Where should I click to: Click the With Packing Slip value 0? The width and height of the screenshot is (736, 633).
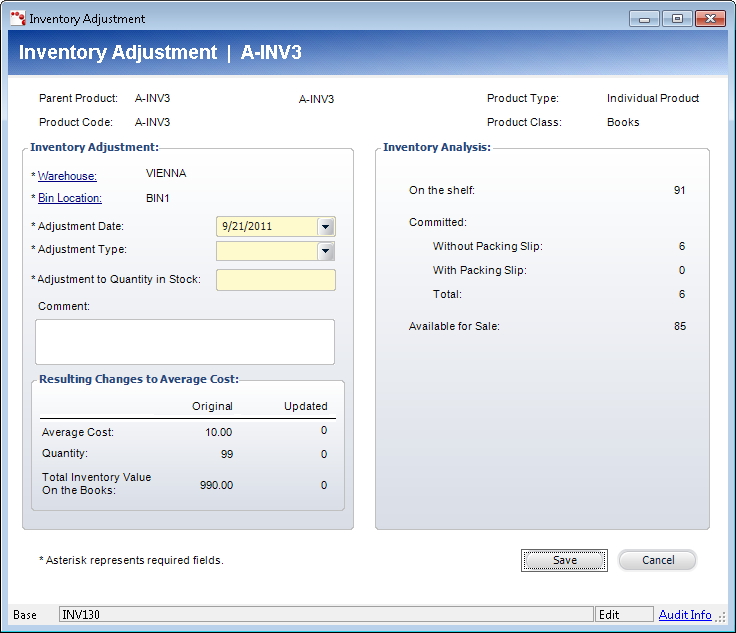682,270
